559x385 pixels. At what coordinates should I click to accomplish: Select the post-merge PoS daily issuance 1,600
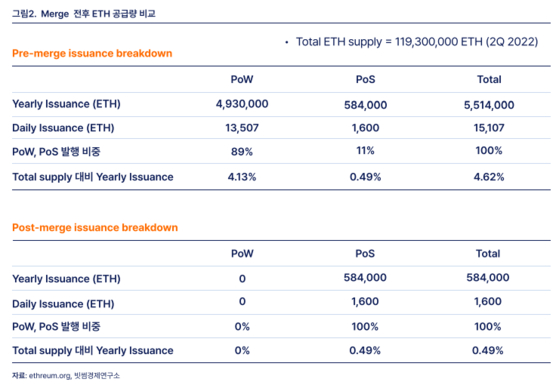point(365,302)
